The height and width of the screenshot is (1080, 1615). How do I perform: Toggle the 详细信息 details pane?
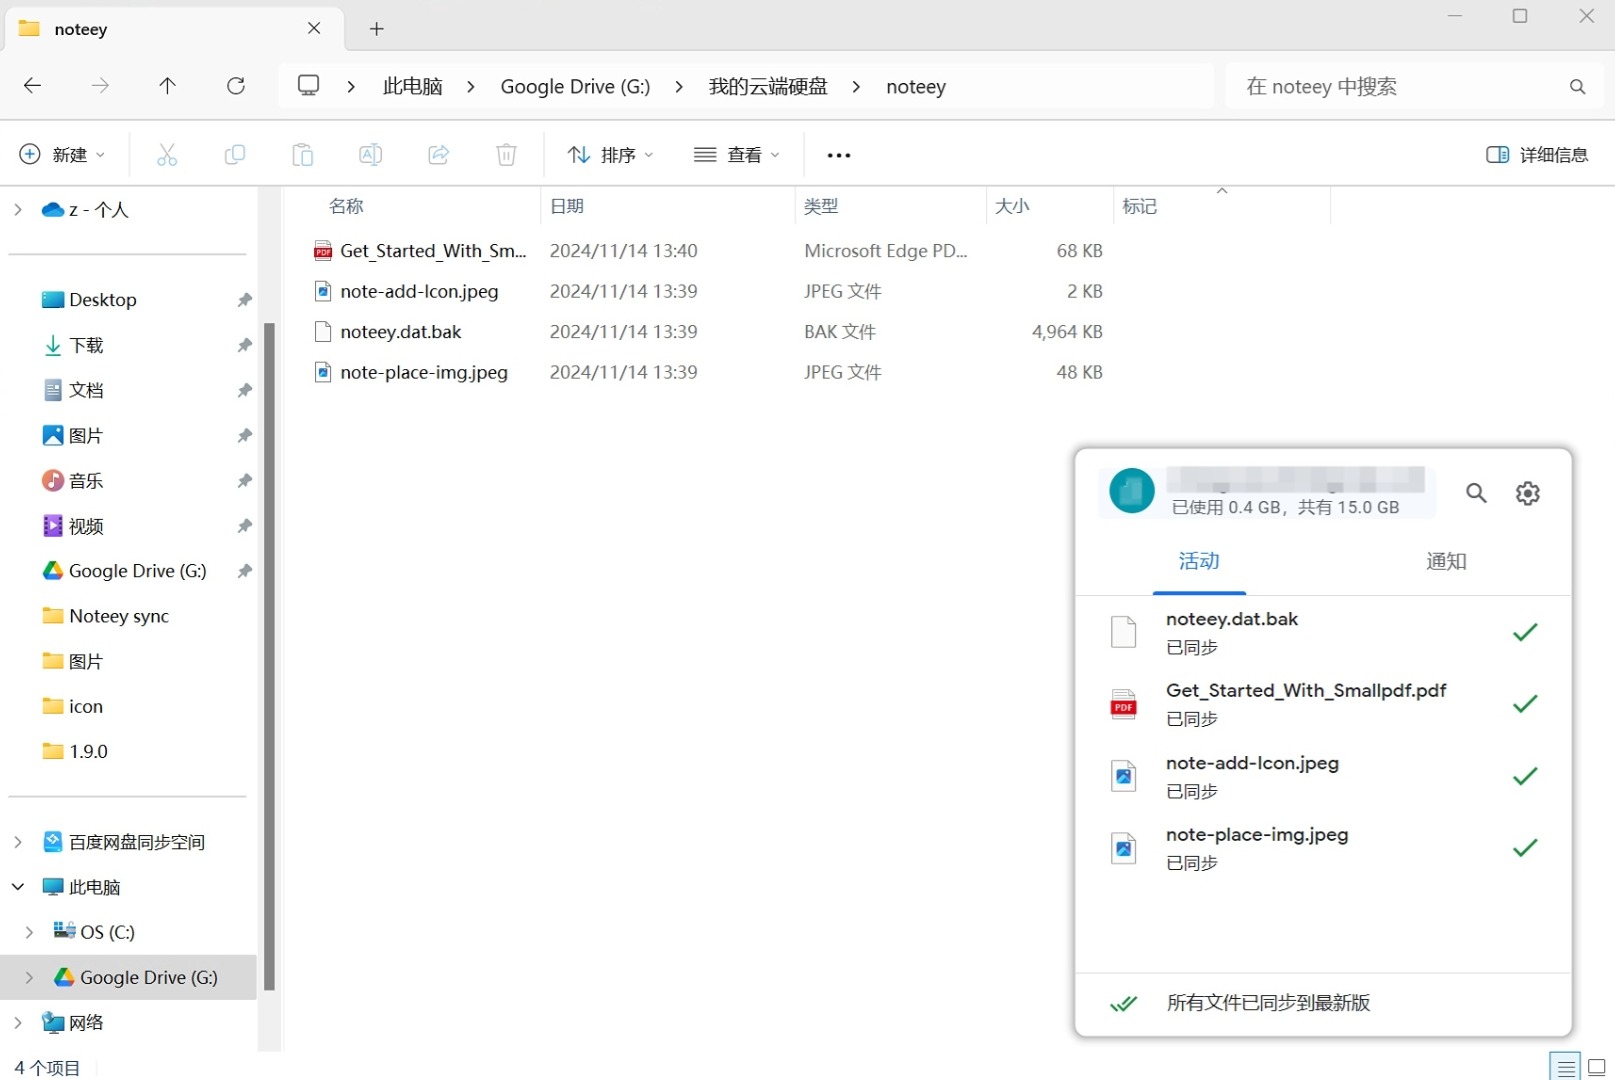tap(1537, 155)
